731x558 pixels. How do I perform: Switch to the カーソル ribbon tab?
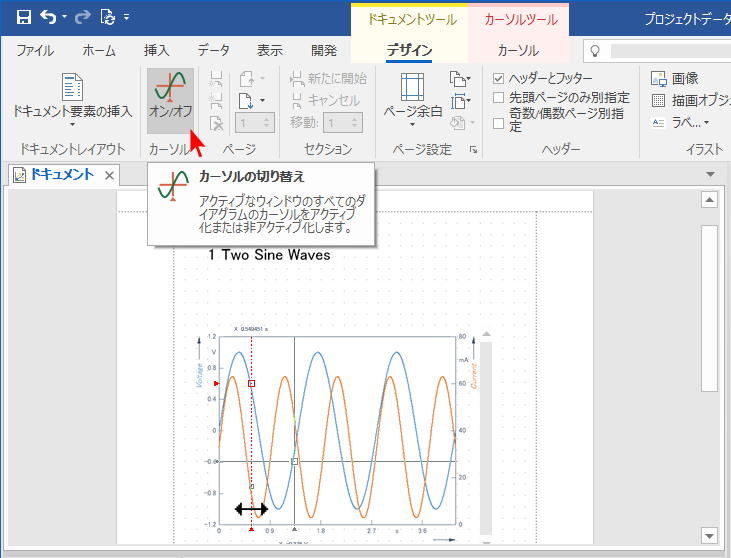tap(518, 50)
